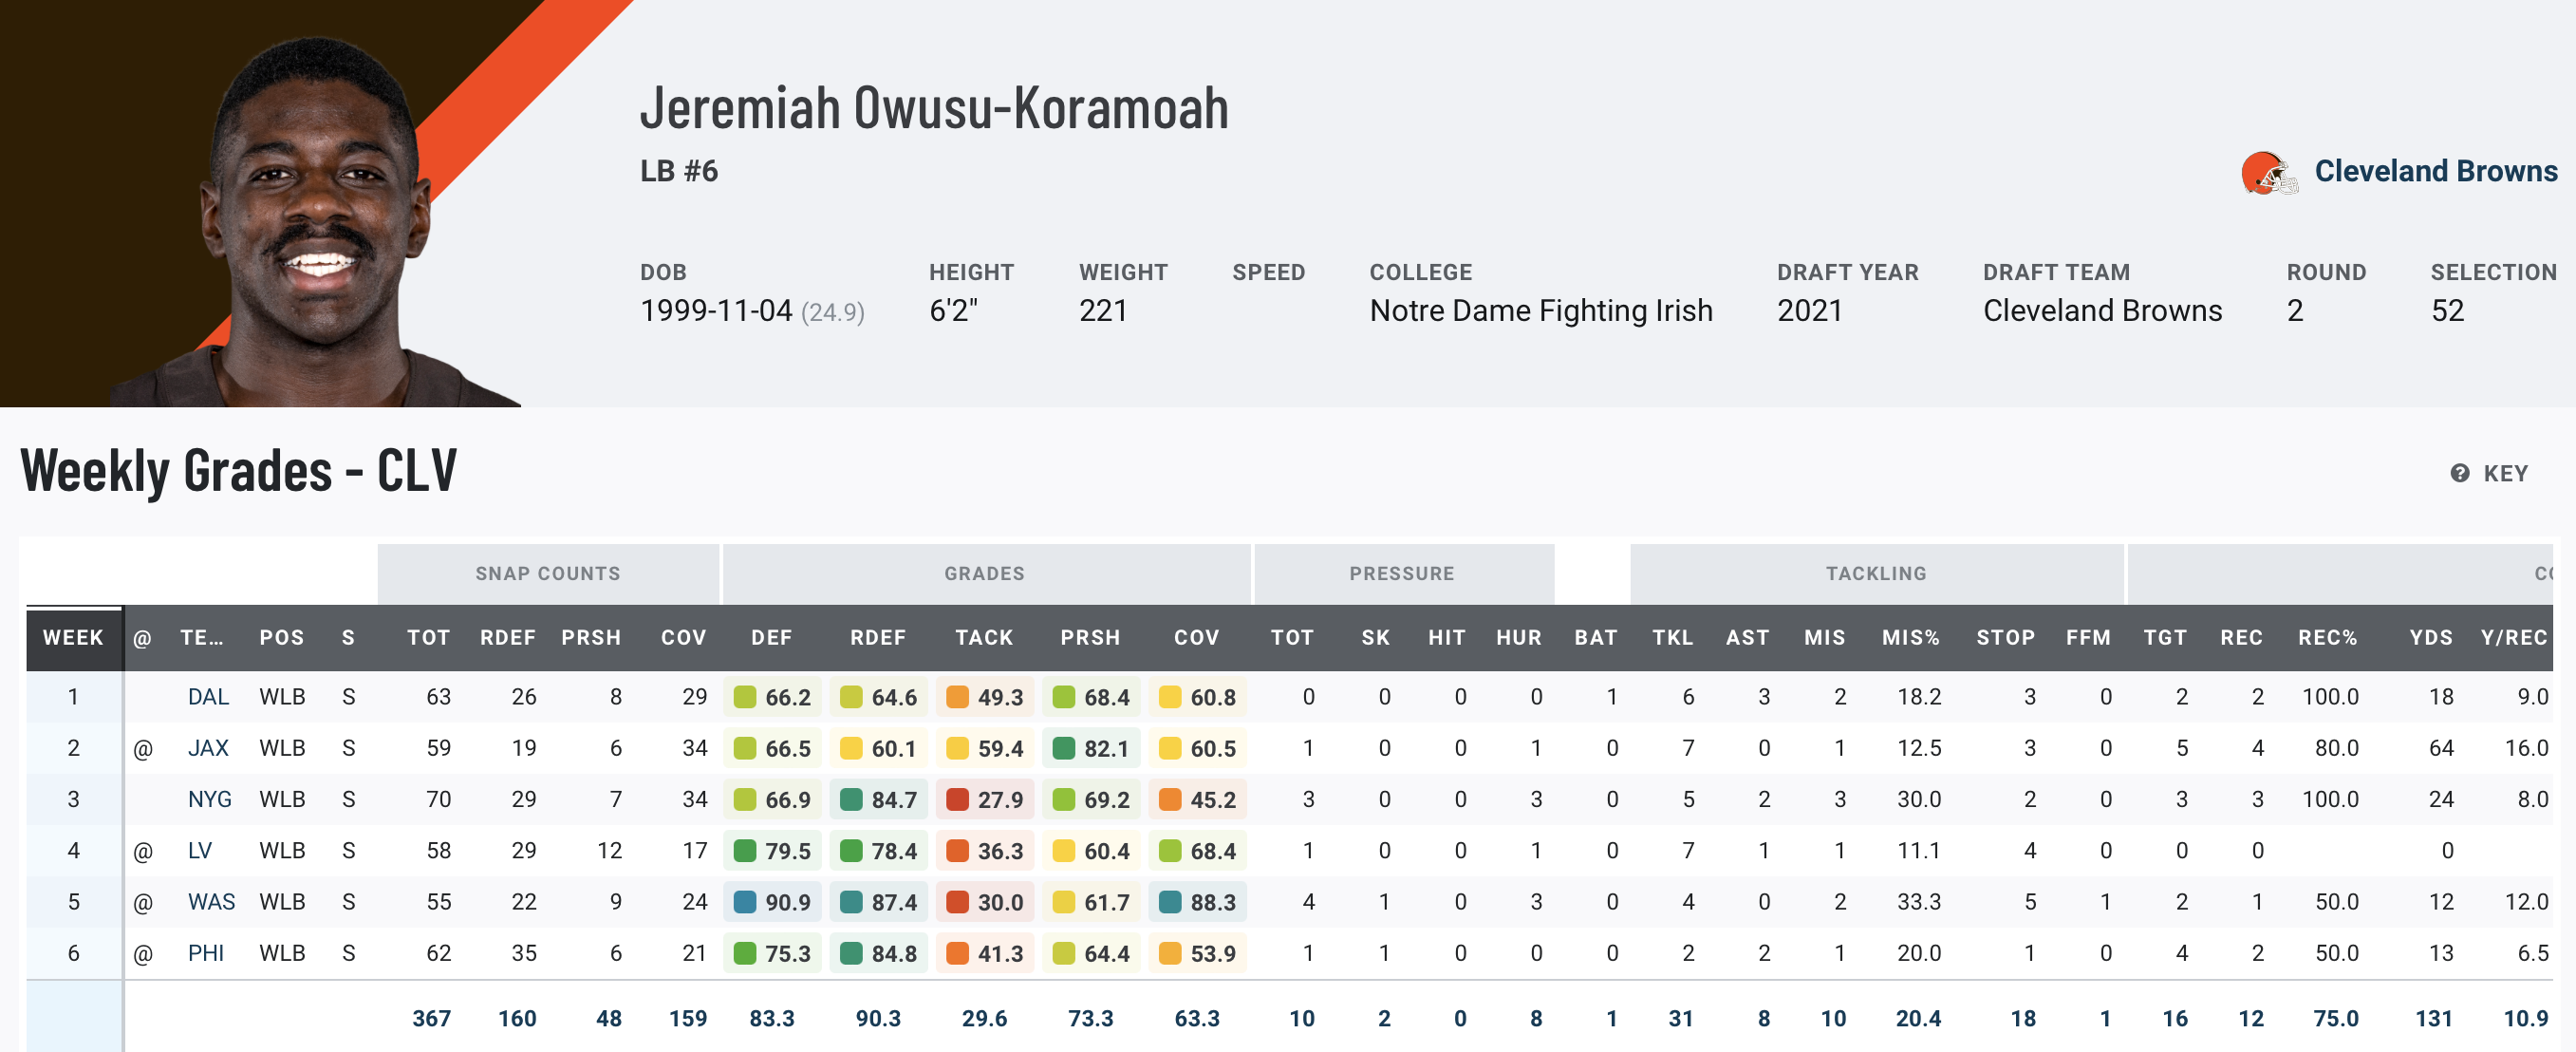The height and width of the screenshot is (1052, 2576).
Task: Open the KEY help question-mark icon
Action: point(2459,473)
